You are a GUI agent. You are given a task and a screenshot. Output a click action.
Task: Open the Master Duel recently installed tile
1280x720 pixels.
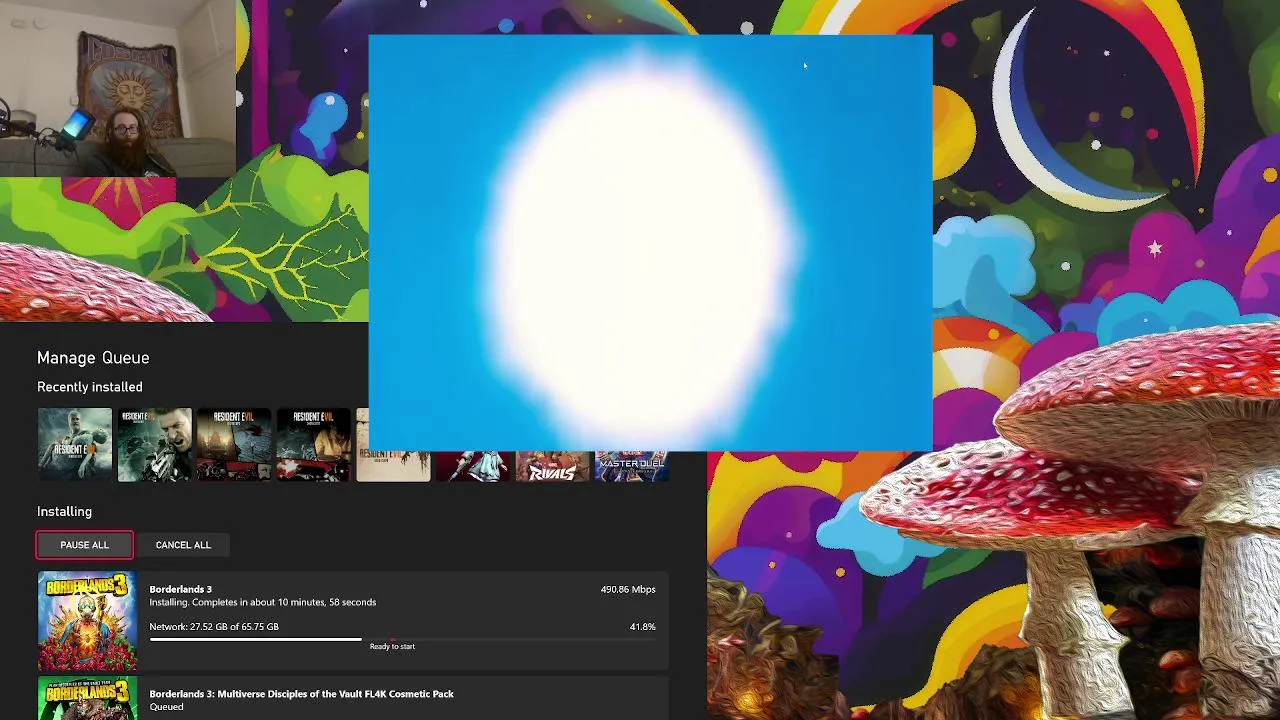point(632,467)
